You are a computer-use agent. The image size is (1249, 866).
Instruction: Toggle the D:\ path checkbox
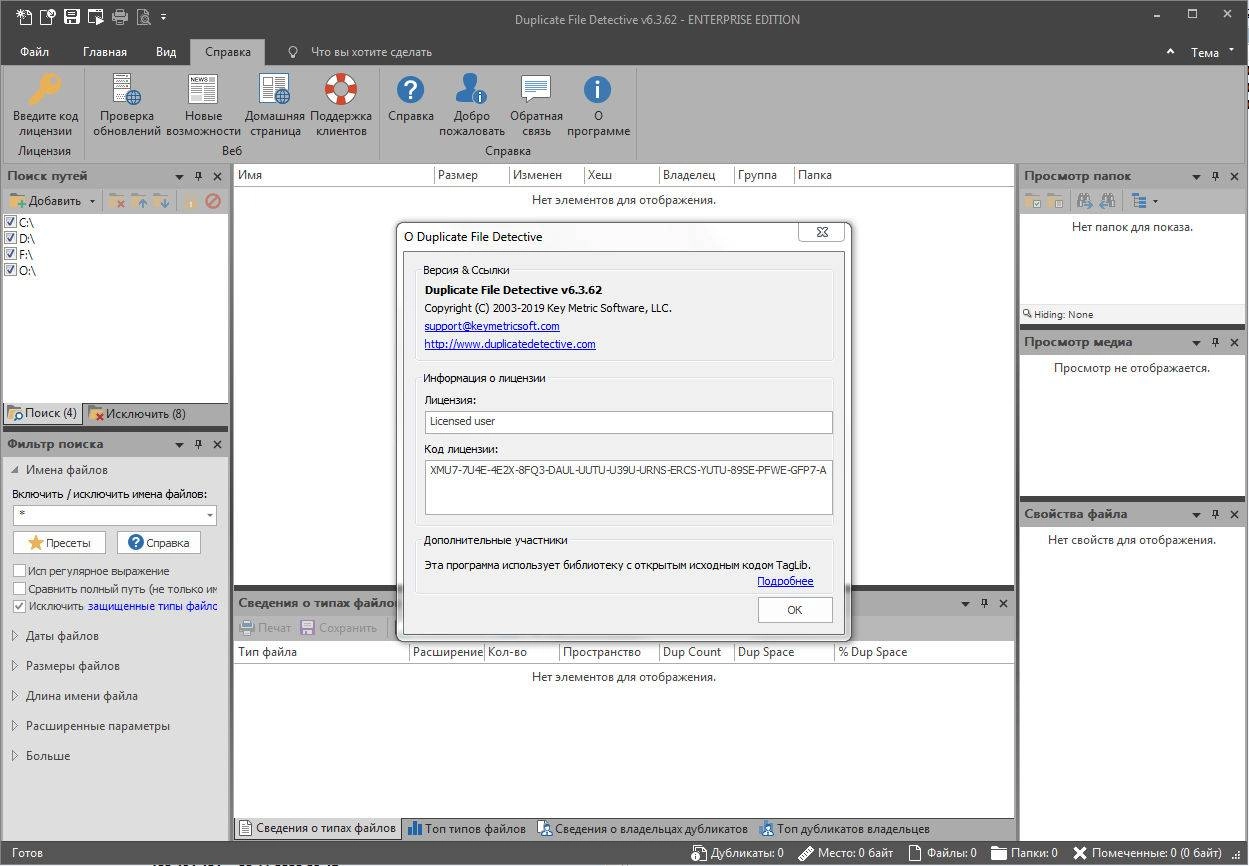point(11,238)
